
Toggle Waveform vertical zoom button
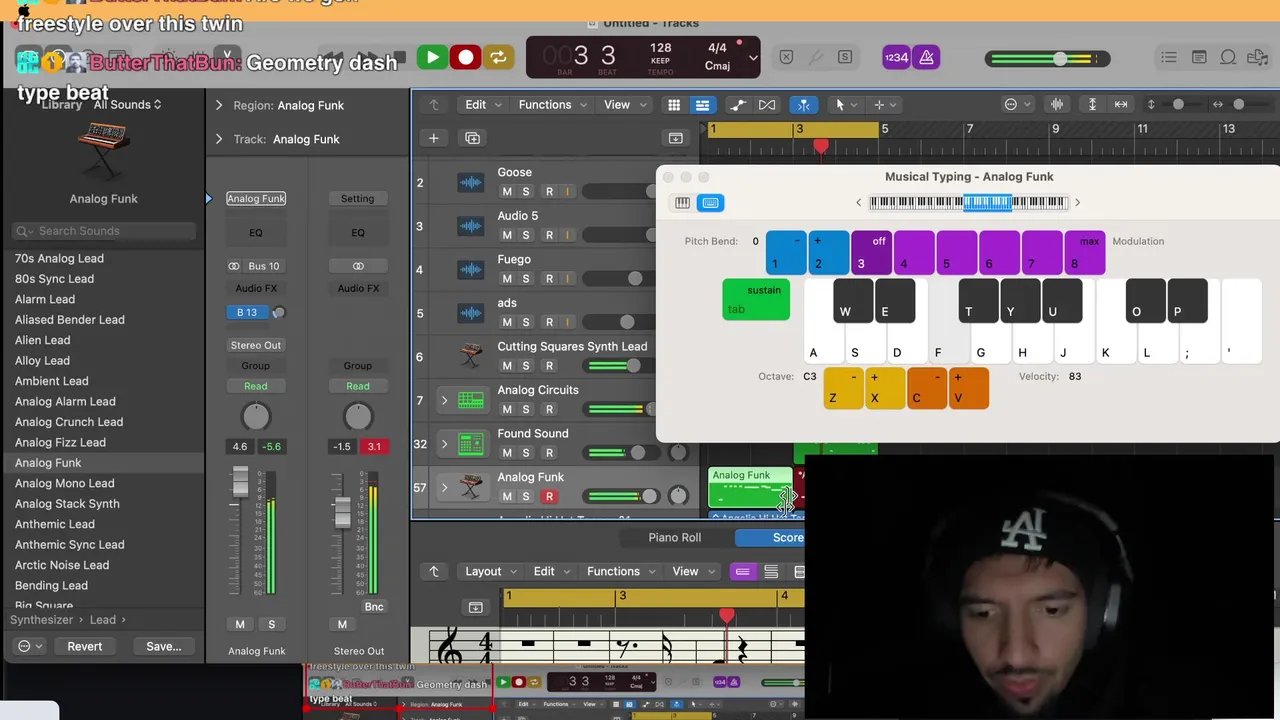tap(1057, 104)
